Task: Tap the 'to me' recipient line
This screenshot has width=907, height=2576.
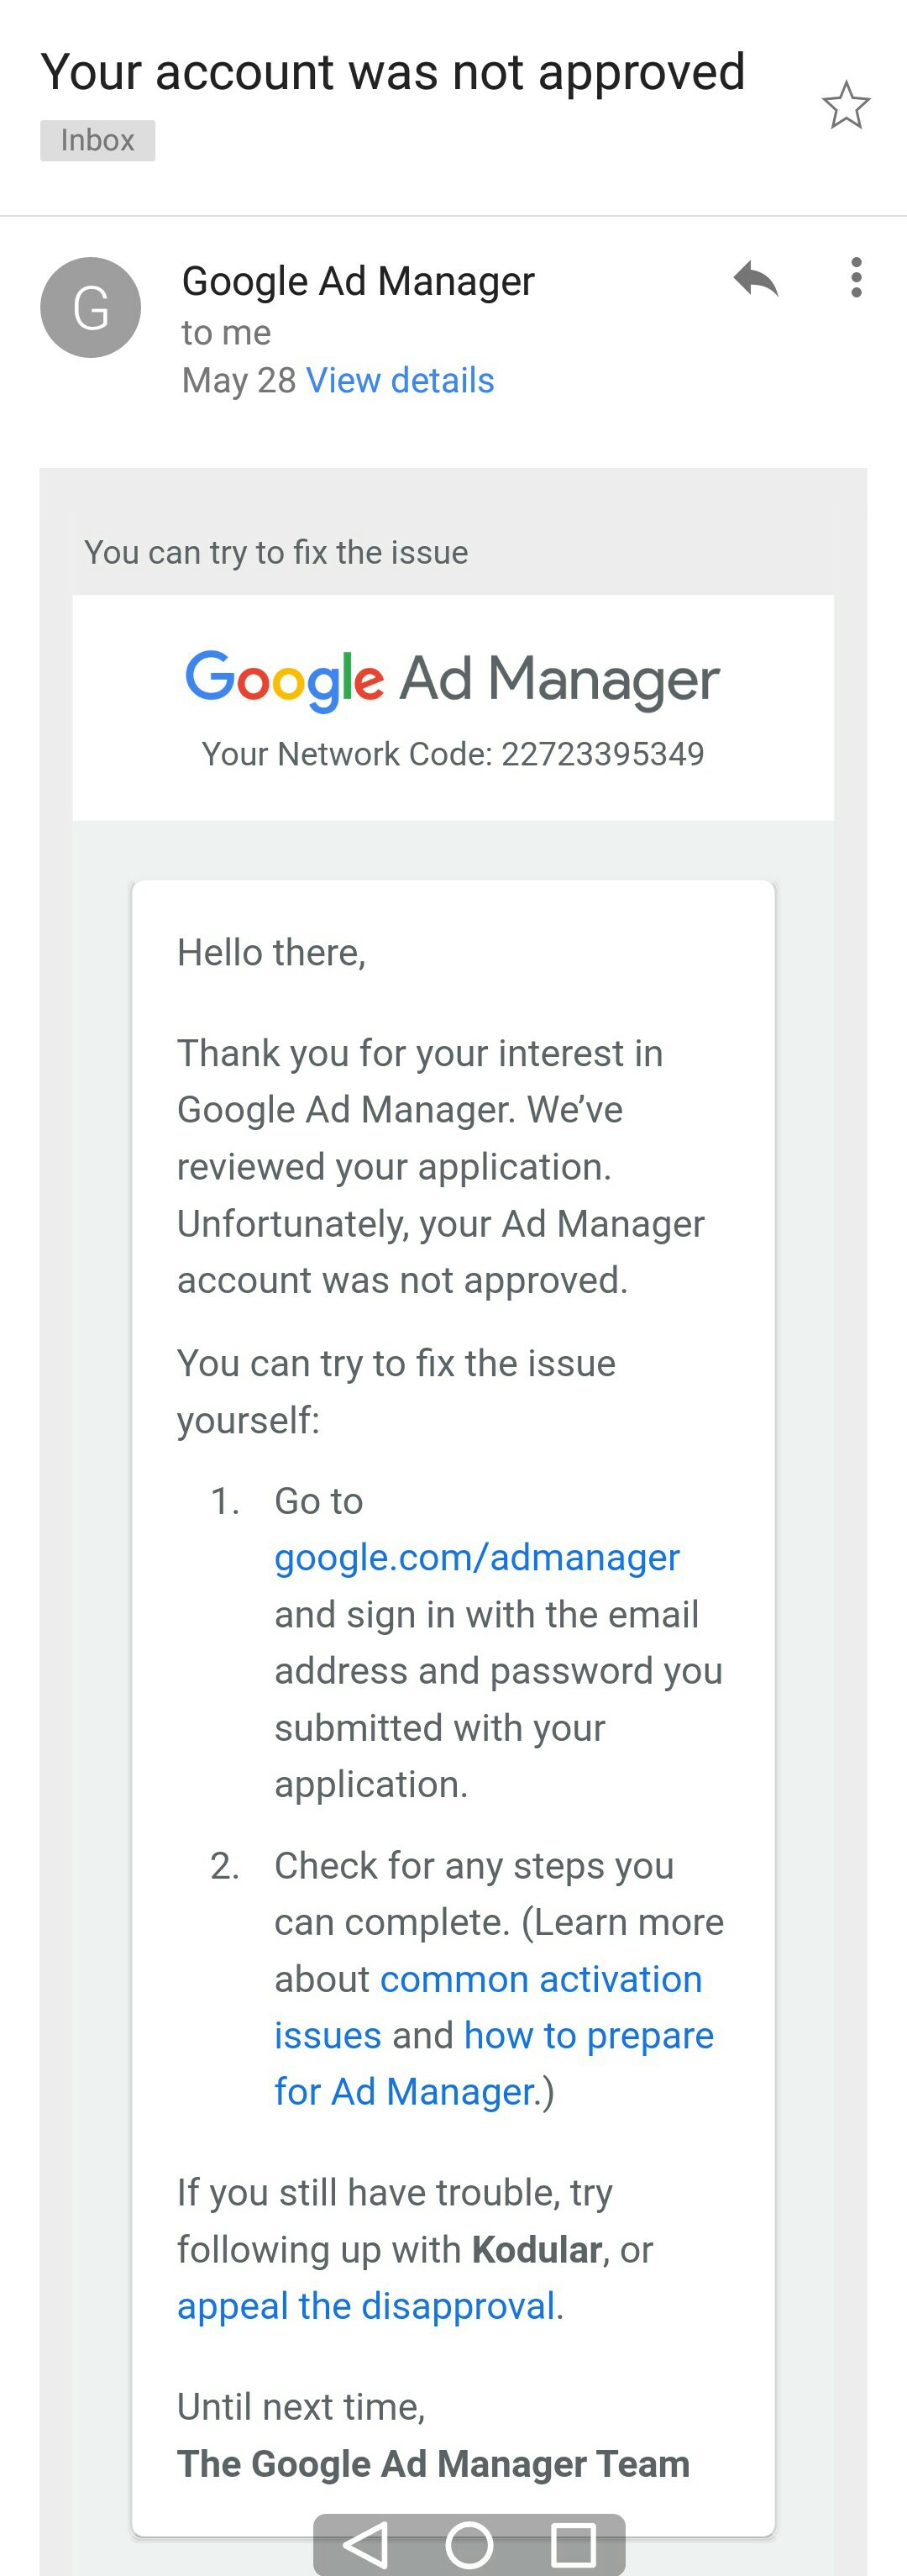Action: [x=226, y=333]
